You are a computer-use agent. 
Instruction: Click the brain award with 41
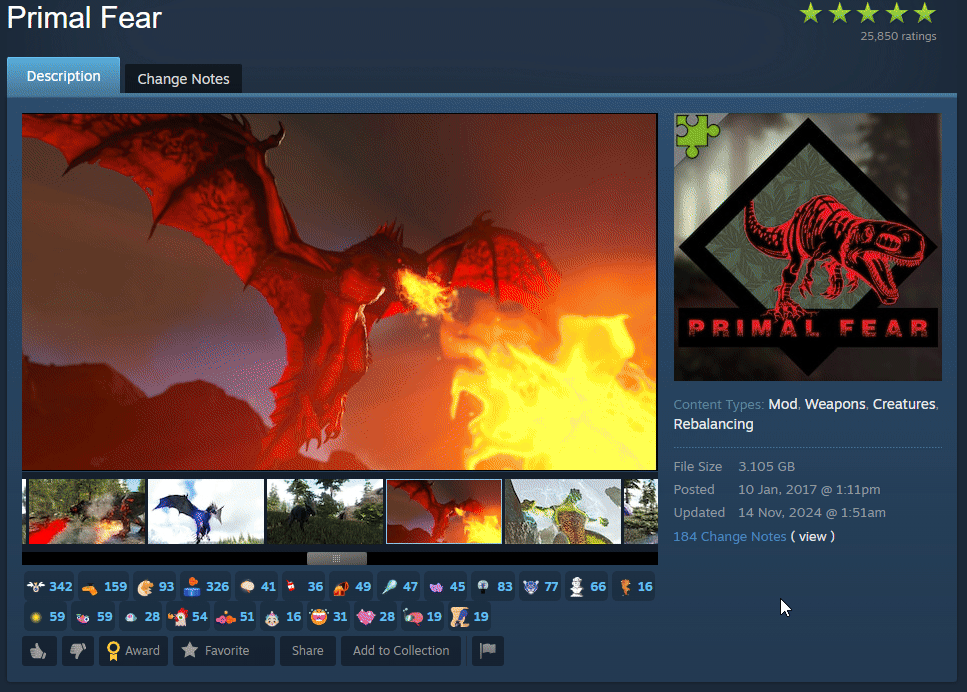[x=257, y=587]
